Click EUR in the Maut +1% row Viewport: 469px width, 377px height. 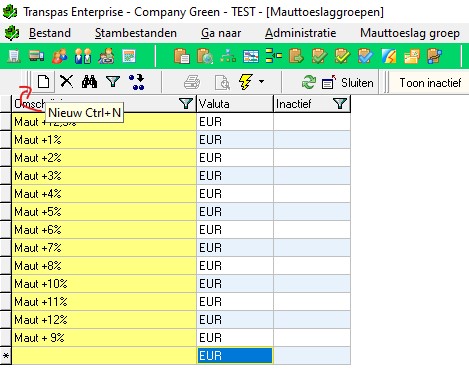pyautogui.click(x=235, y=140)
